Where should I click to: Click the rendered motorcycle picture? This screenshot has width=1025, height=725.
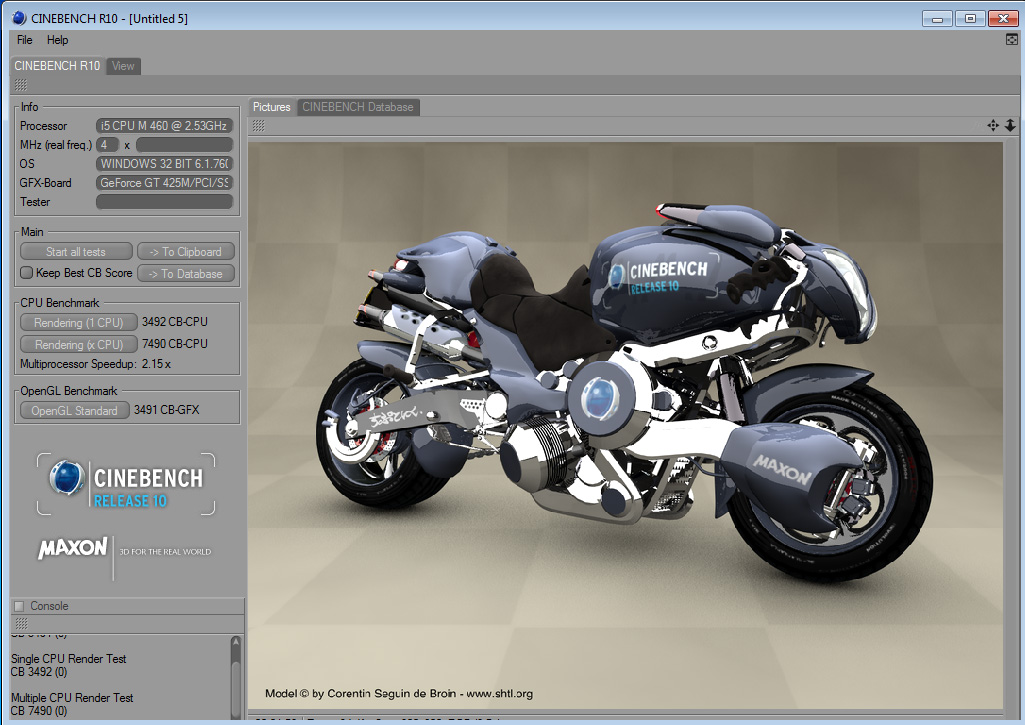click(625, 426)
